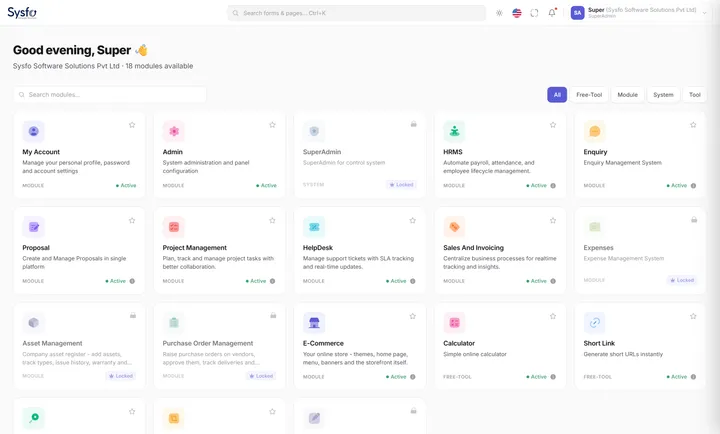The width and height of the screenshot is (720, 434).
Task: Open the Calculator module icon
Action: 454,323
